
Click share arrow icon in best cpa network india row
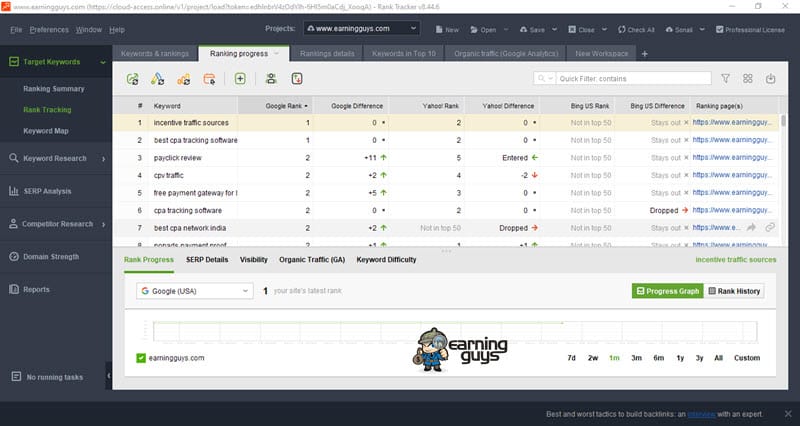[751, 228]
